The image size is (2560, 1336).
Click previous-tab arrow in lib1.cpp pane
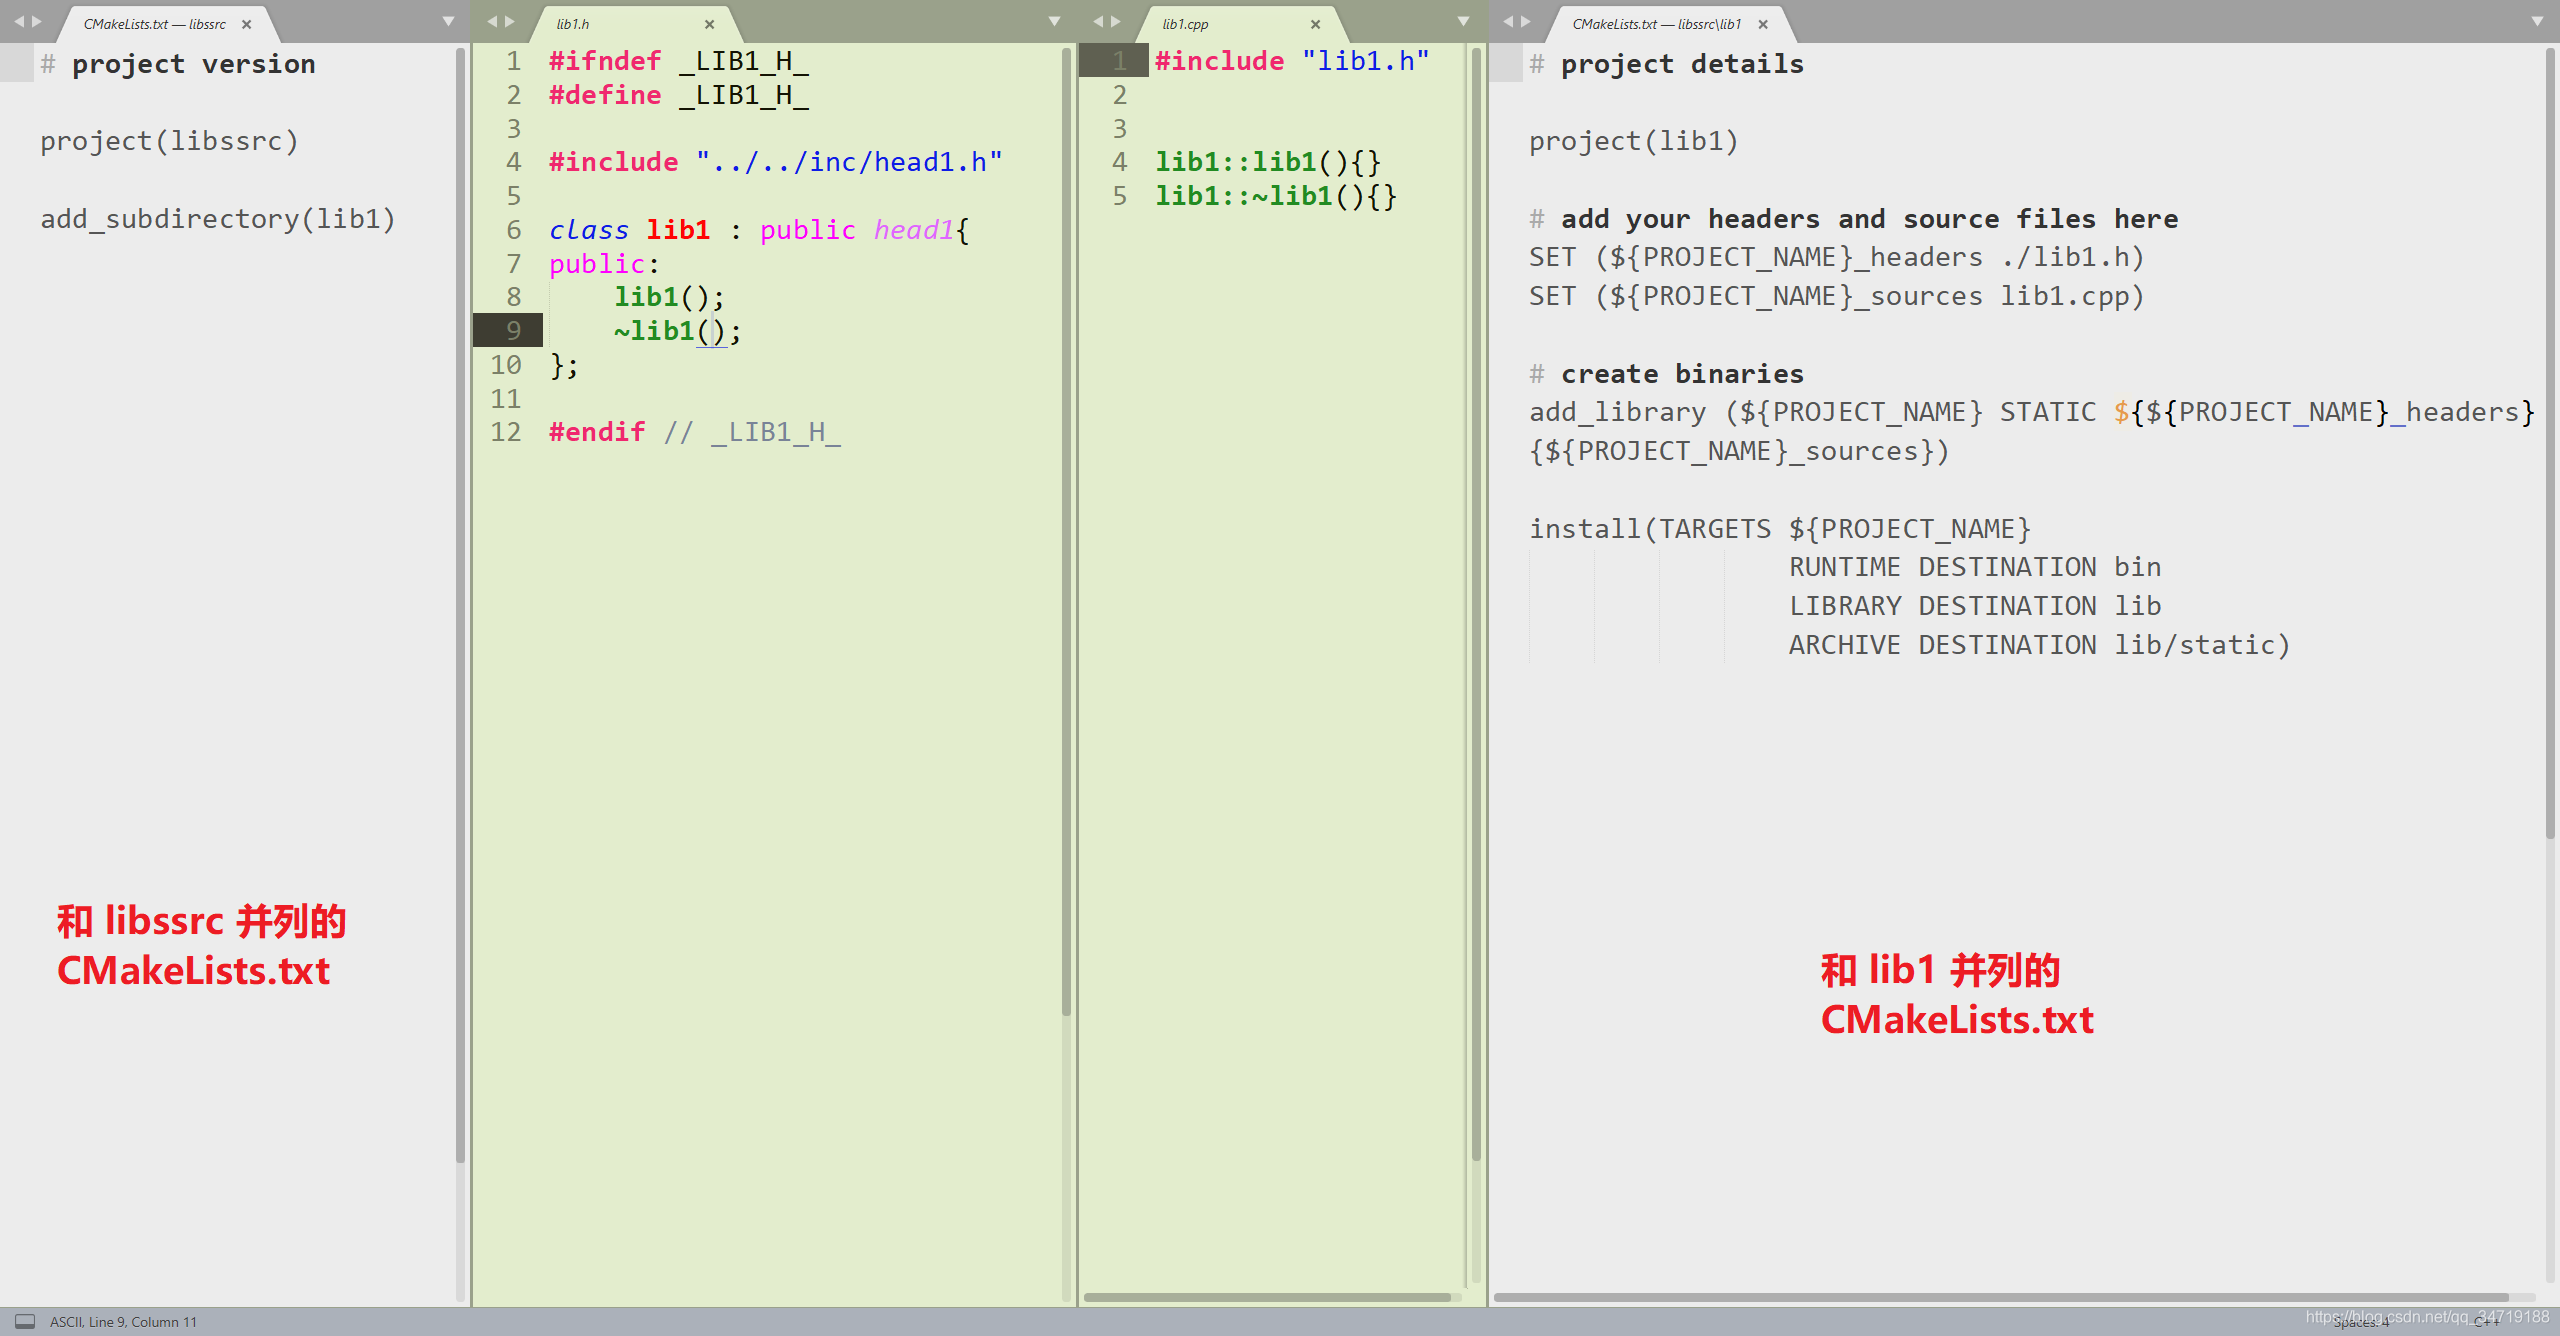(x=1098, y=21)
